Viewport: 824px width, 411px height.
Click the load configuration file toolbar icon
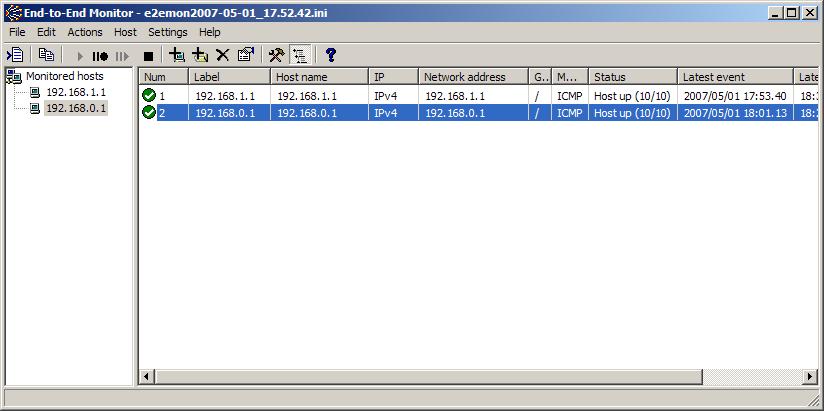click(15, 55)
